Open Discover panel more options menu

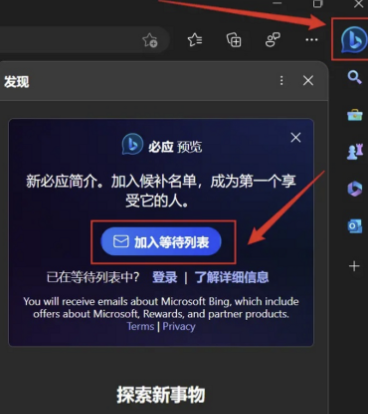[282, 80]
